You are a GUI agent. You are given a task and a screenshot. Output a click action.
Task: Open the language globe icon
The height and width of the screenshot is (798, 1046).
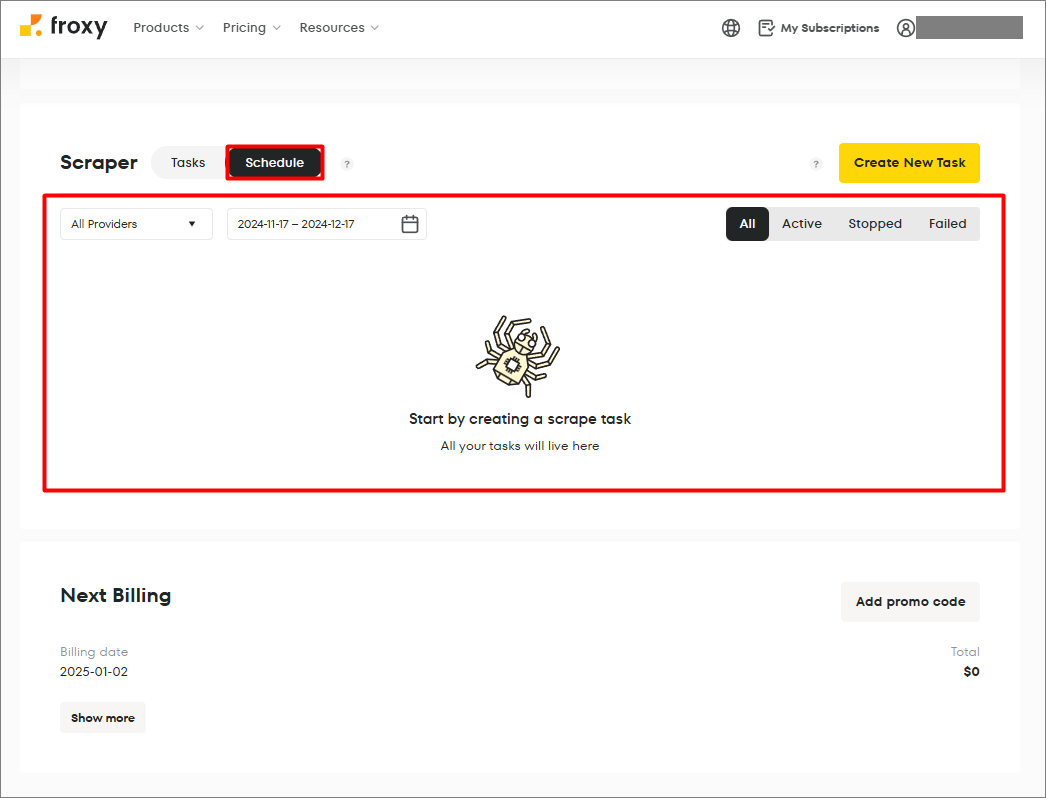pyautogui.click(x=730, y=28)
